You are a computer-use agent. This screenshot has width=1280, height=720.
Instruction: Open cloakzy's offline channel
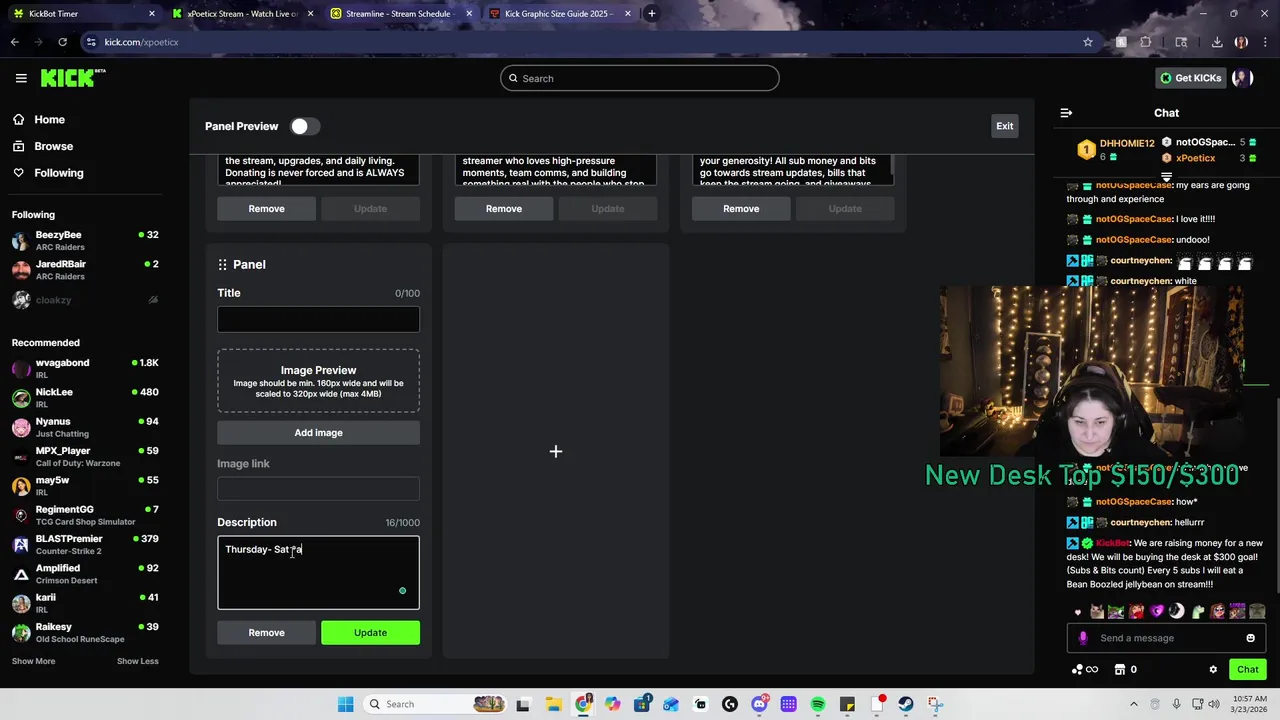coord(85,300)
